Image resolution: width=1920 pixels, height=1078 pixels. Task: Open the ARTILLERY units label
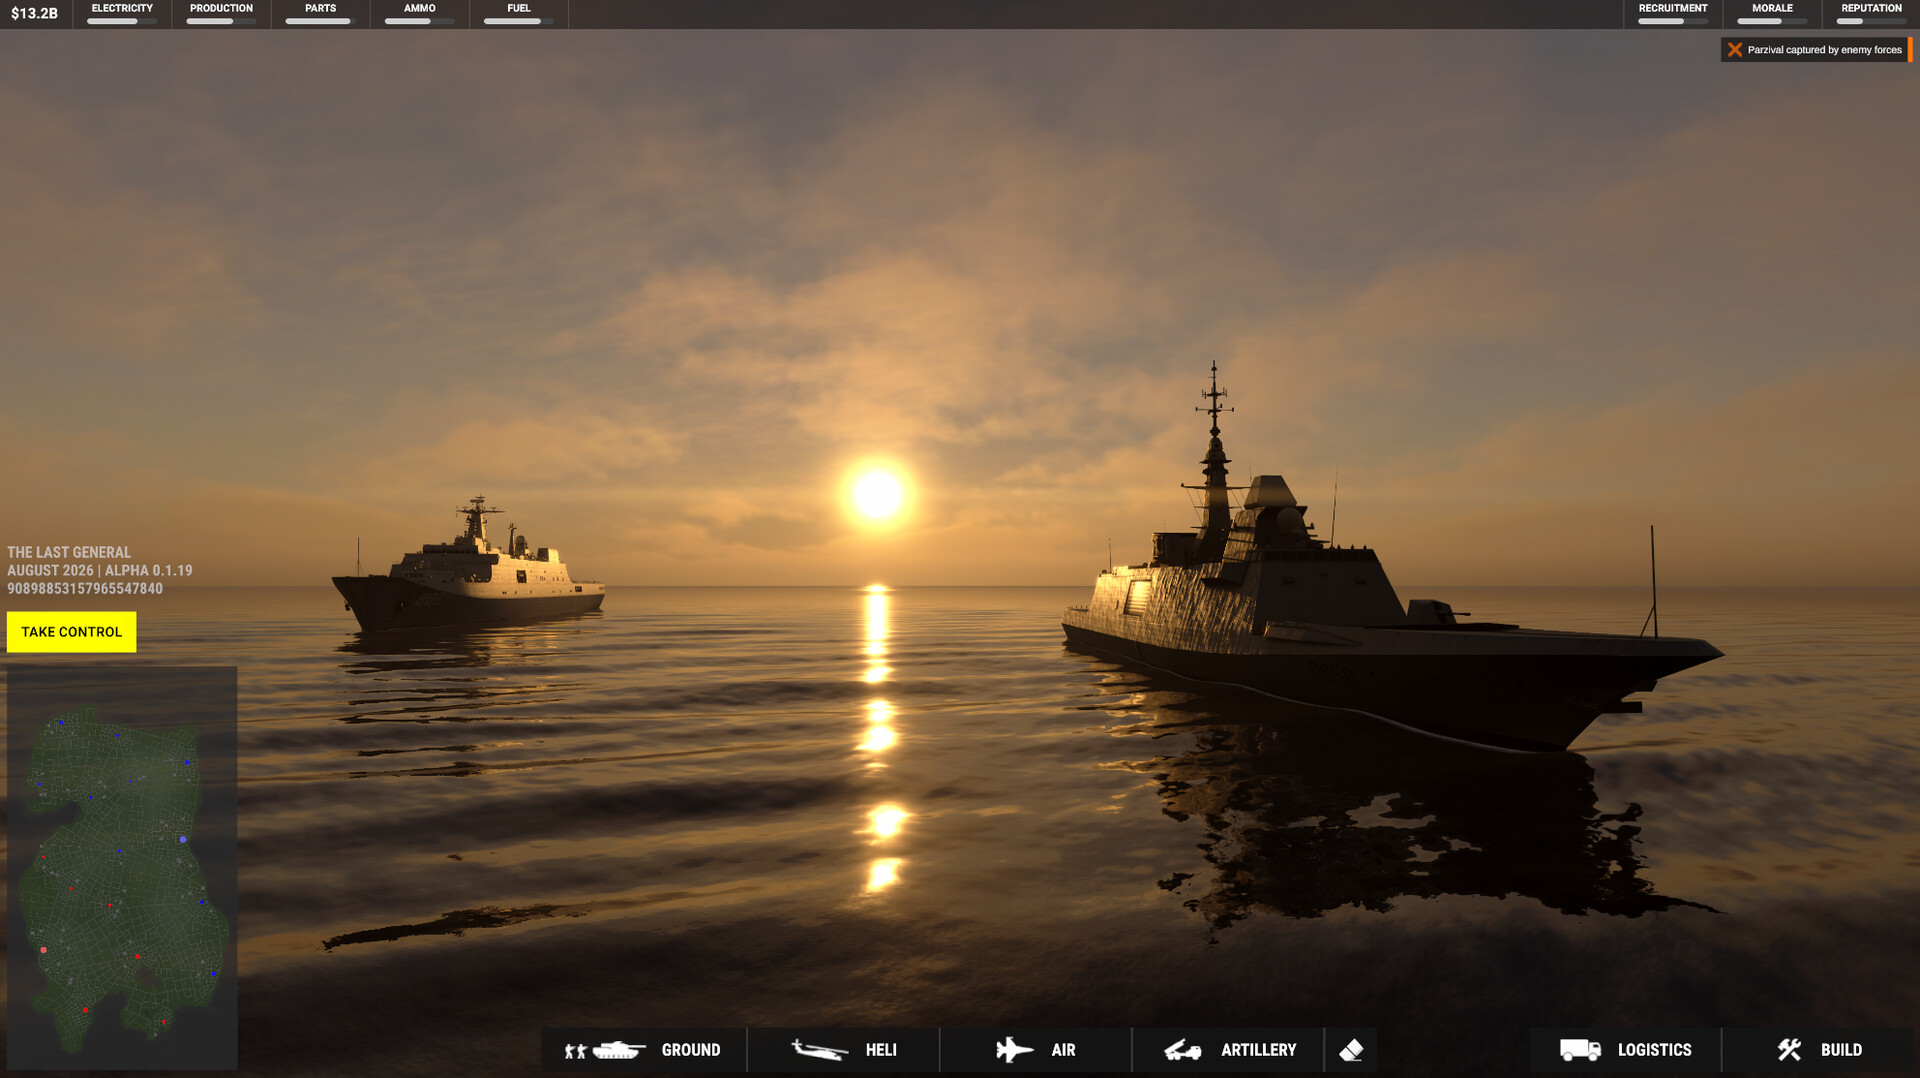tap(1258, 1050)
